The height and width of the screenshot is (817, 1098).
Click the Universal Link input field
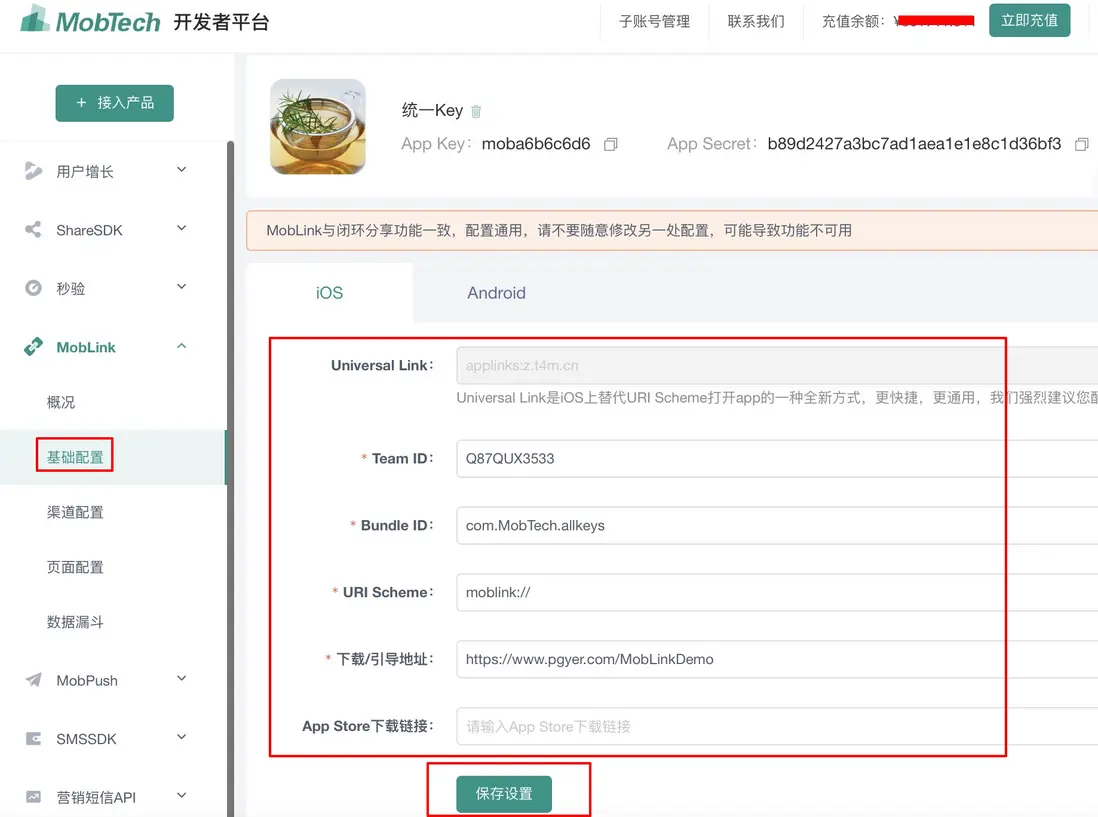777,365
